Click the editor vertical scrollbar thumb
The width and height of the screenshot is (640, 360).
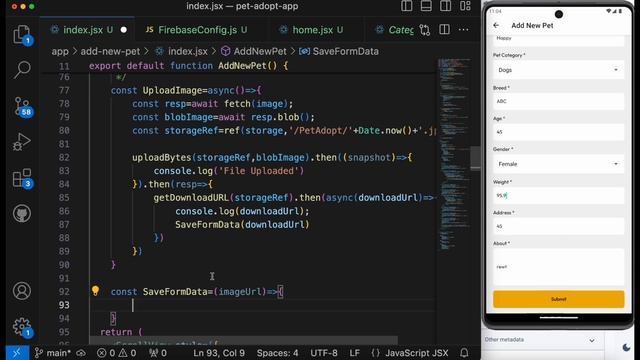[x=476, y=158]
